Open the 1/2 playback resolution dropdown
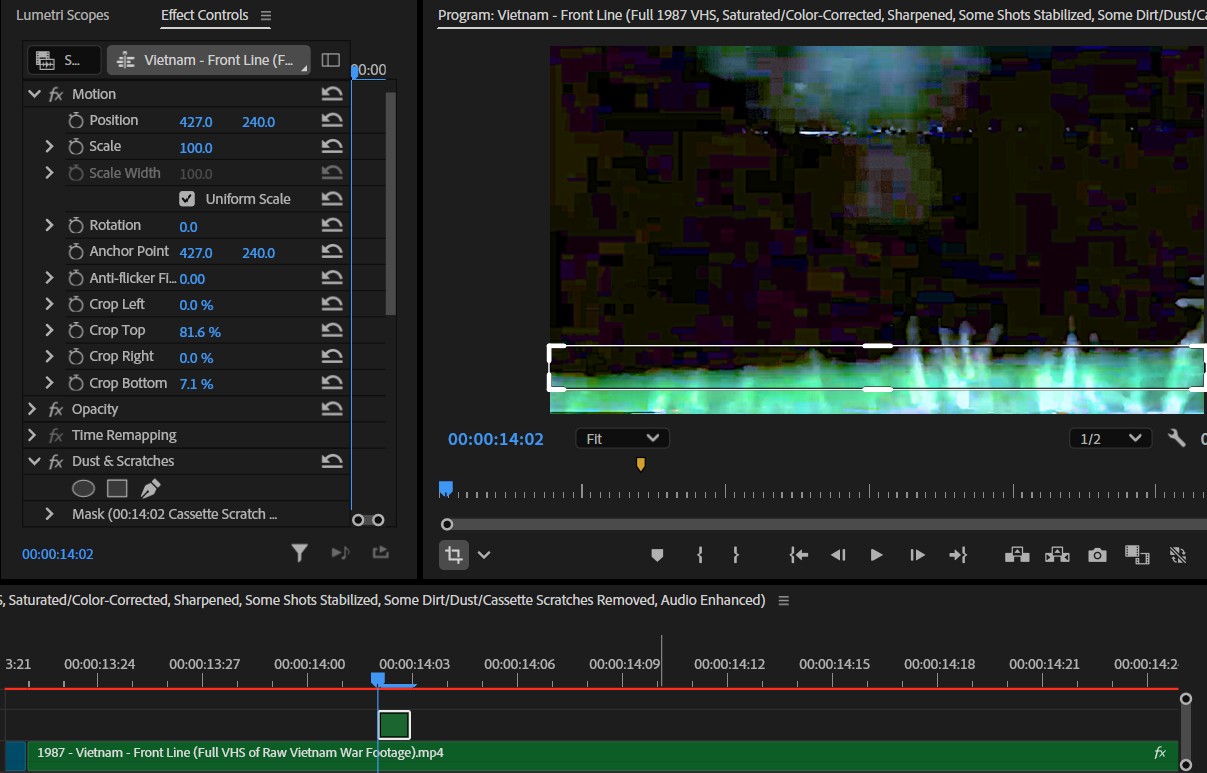Image resolution: width=1207 pixels, height=773 pixels. click(x=1109, y=438)
